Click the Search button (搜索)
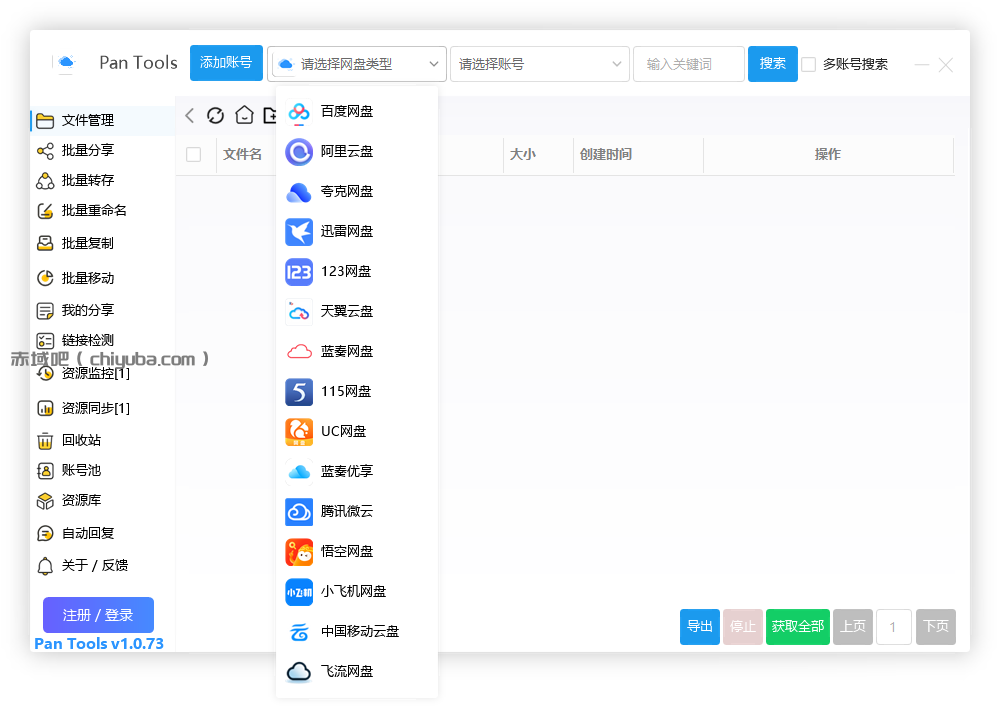Image resolution: width=1000 pixels, height=721 pixels. [772, 64]
